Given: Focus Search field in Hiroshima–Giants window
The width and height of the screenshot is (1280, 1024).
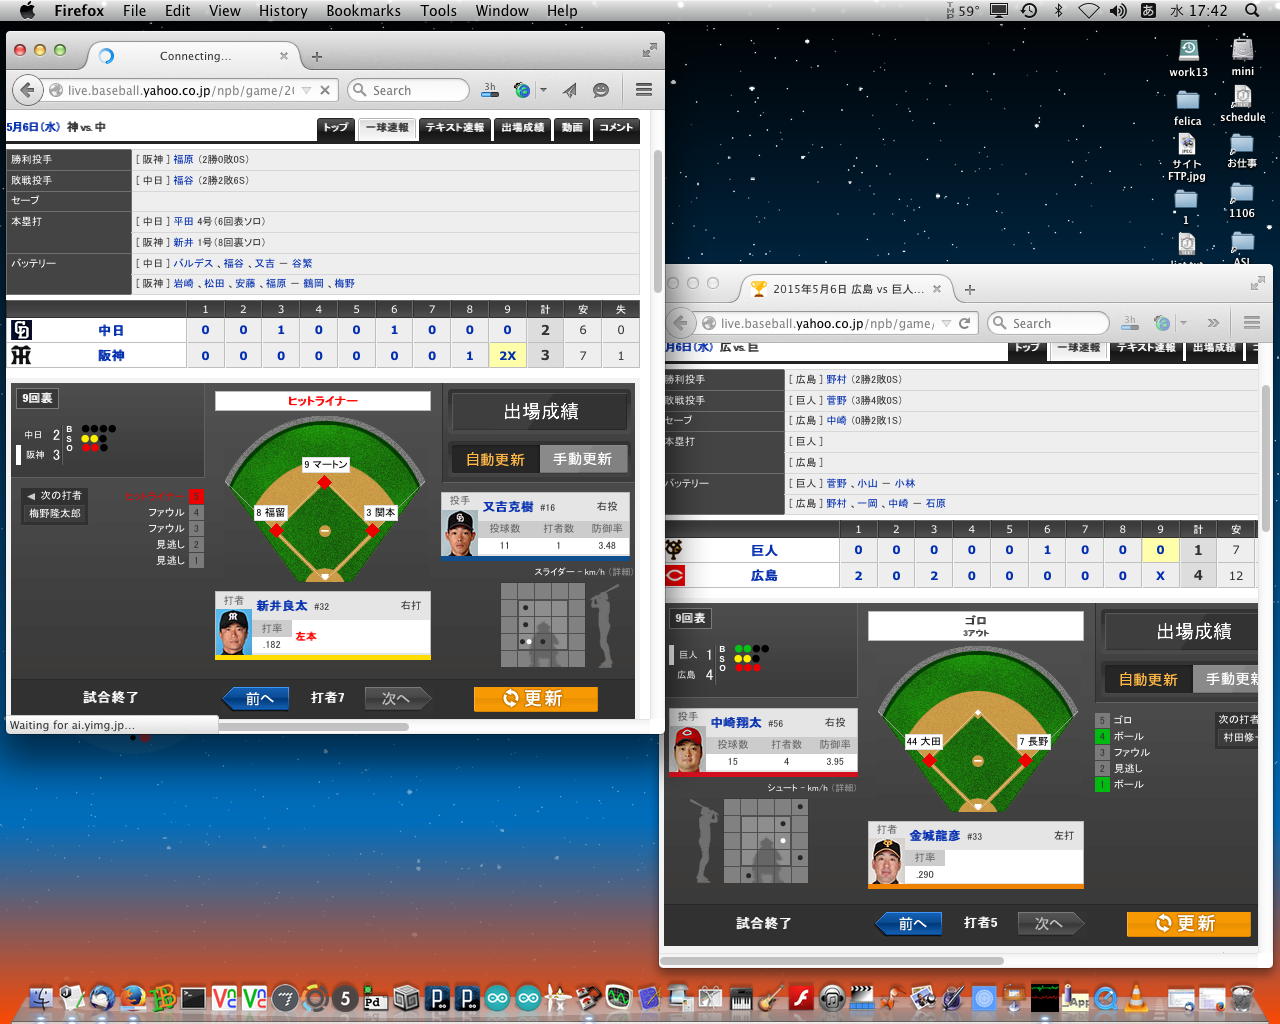Looking at the screenshot, I should tap(1048, 323).
